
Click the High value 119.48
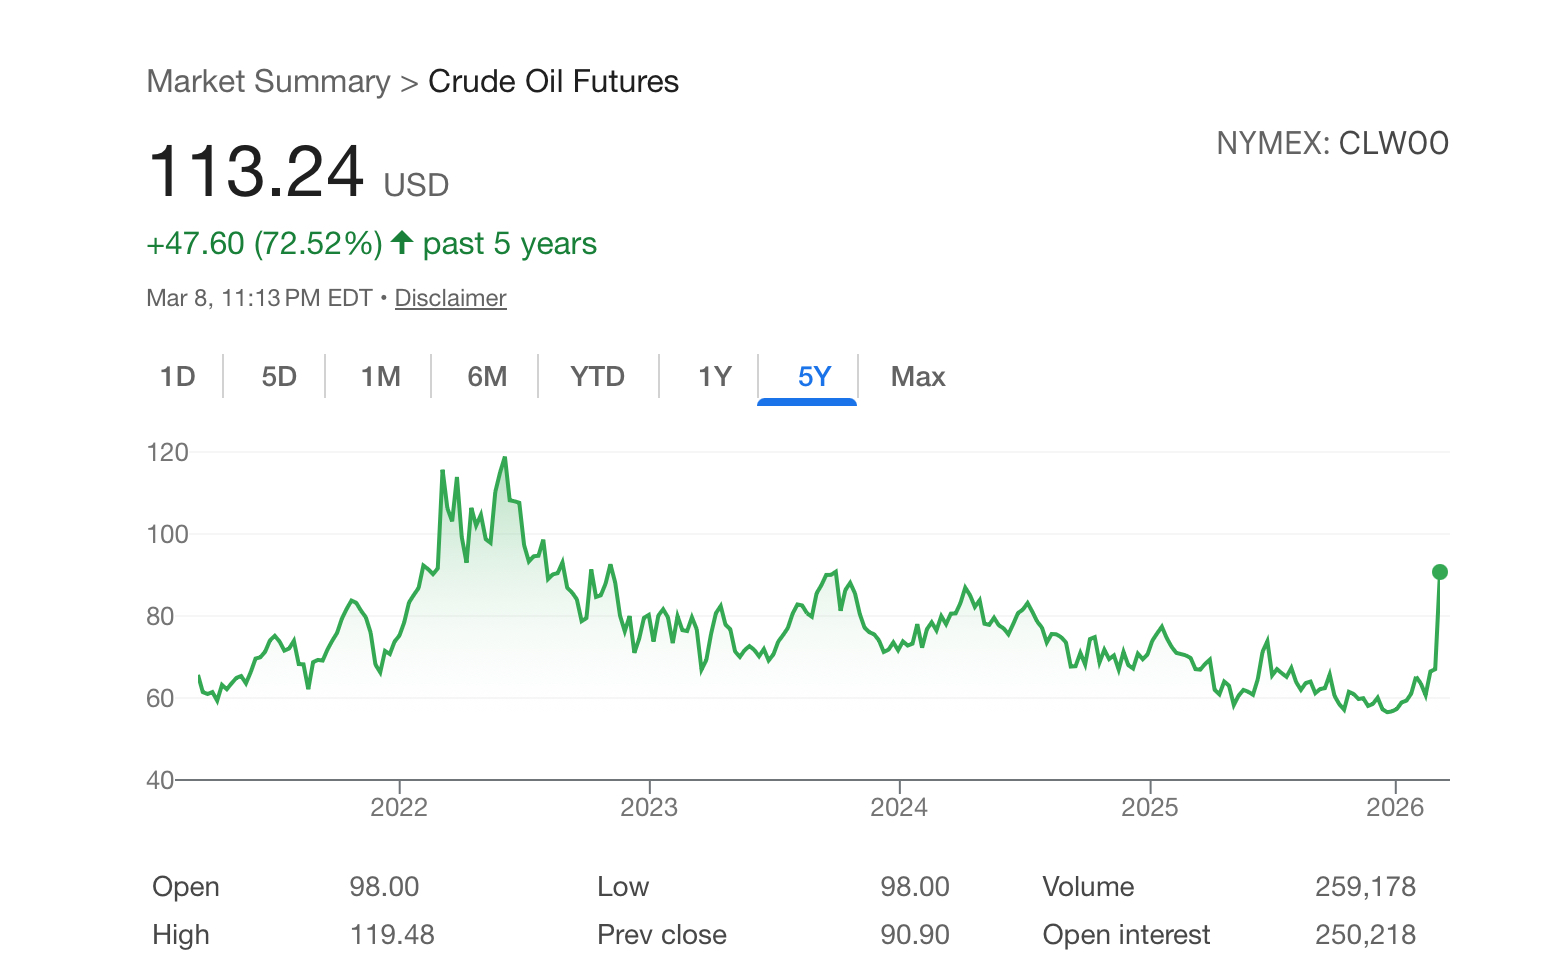392,935
